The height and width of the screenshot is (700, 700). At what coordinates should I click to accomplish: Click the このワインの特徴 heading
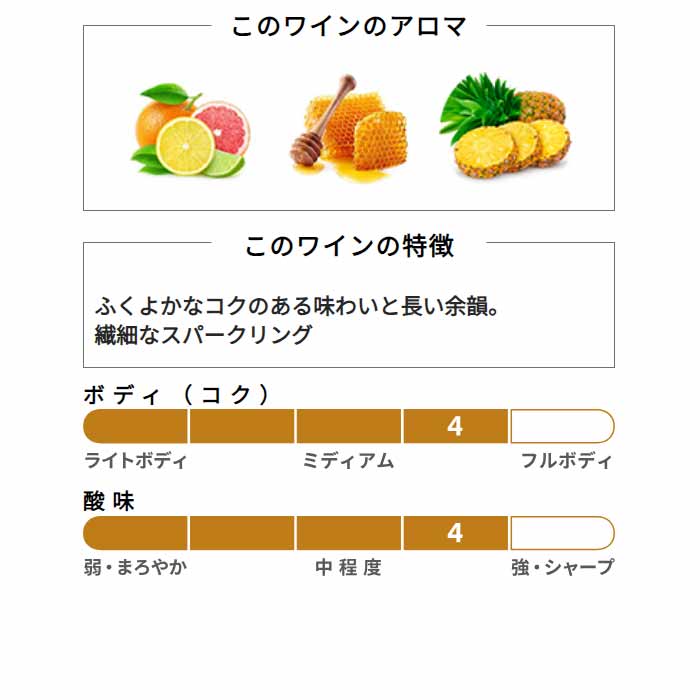[350, 246]
